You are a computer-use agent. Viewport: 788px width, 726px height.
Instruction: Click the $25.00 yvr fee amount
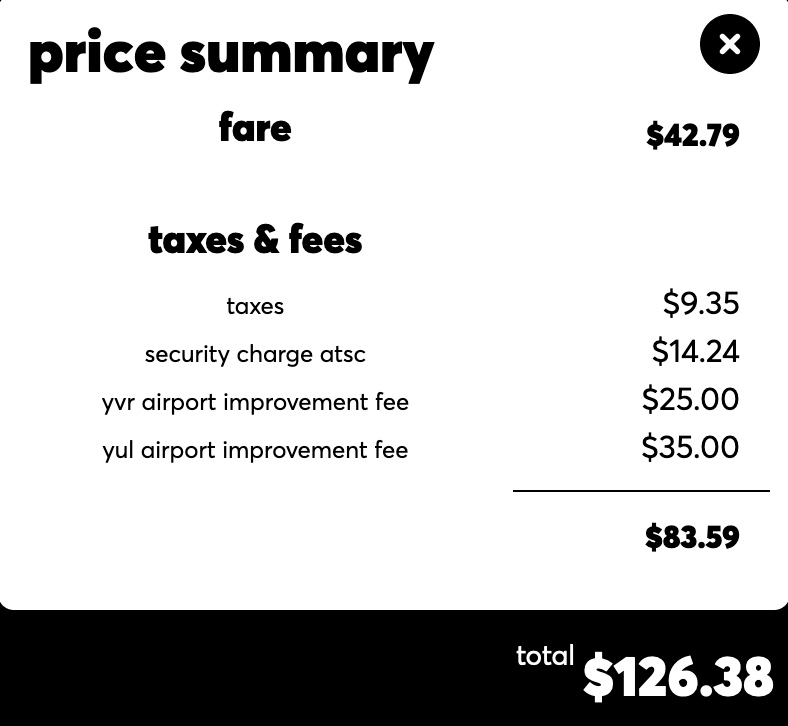[691, 399]
